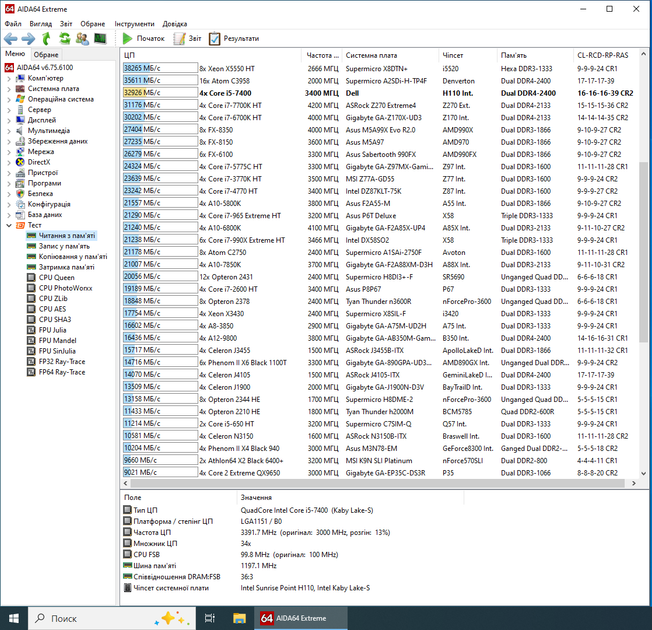Click the CPU ZLib benchmark icon
The height and width of the screenshot is (630, 652).
pyautogui.click(x=31, y=299)
